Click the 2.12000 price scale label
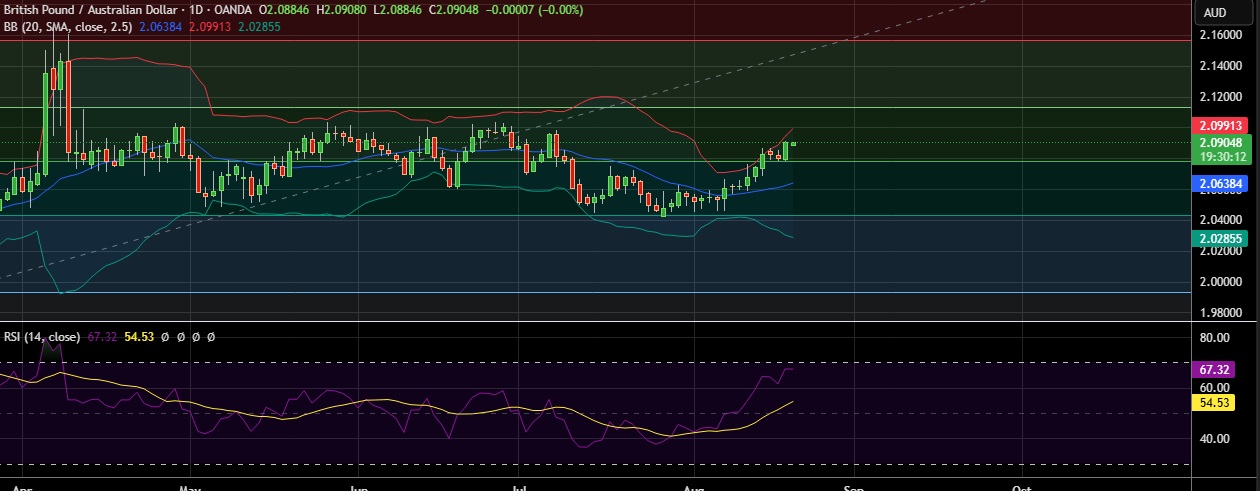Image resolution: width=1260 pixels, height=491 pixels. 1221,96
